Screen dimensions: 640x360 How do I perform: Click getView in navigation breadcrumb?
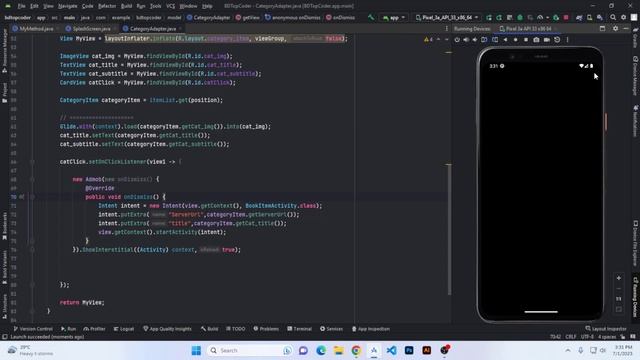[x=247, y=18]
